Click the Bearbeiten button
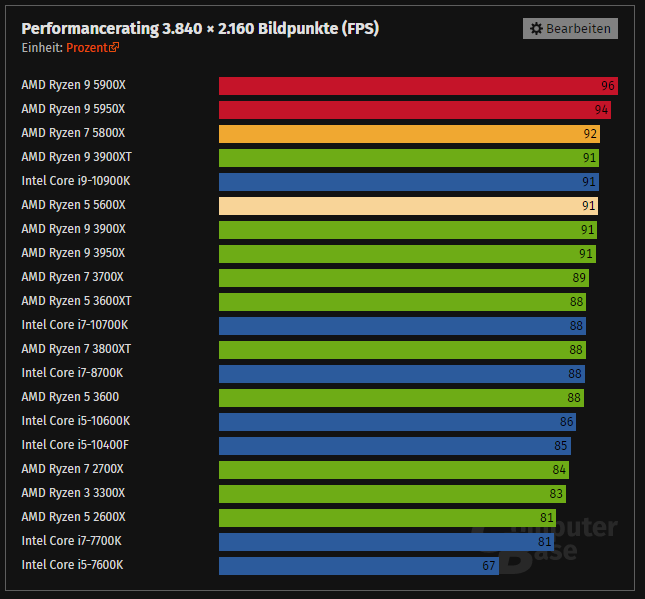Screen dimensions: 645x599 570,28
